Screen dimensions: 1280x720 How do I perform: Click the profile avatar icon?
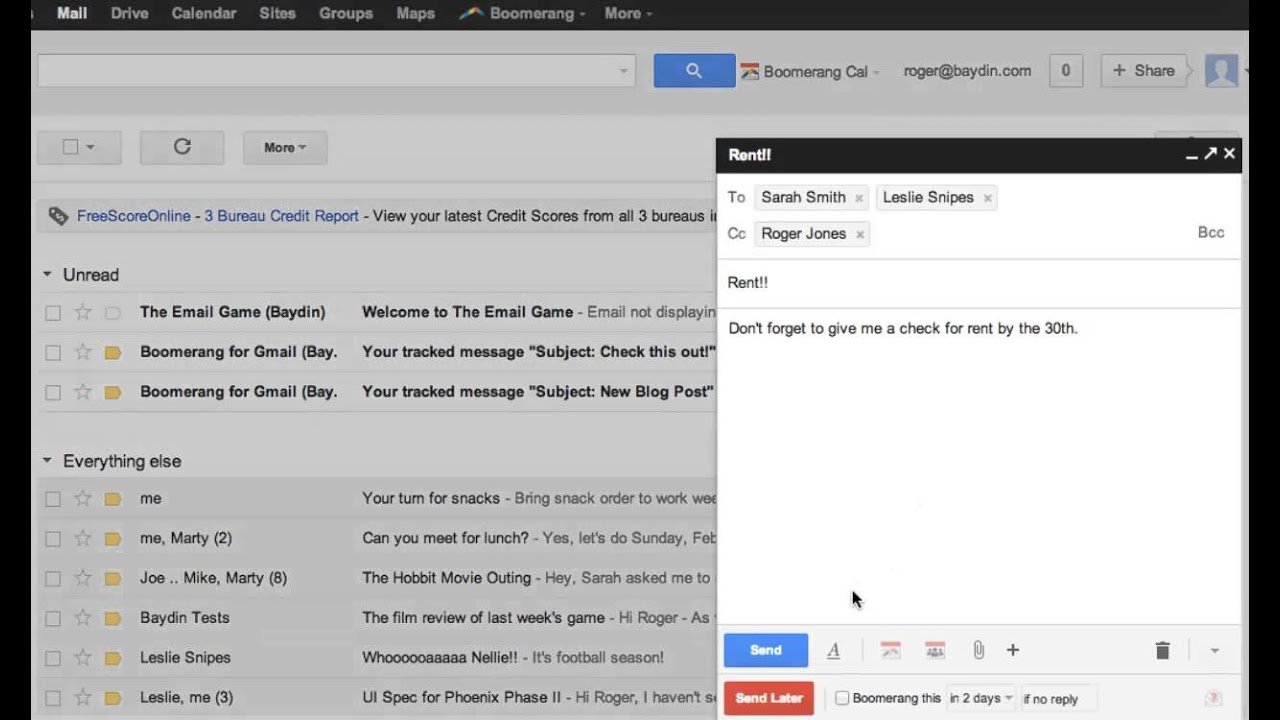pyautogui.click(x=1221, y=71)
